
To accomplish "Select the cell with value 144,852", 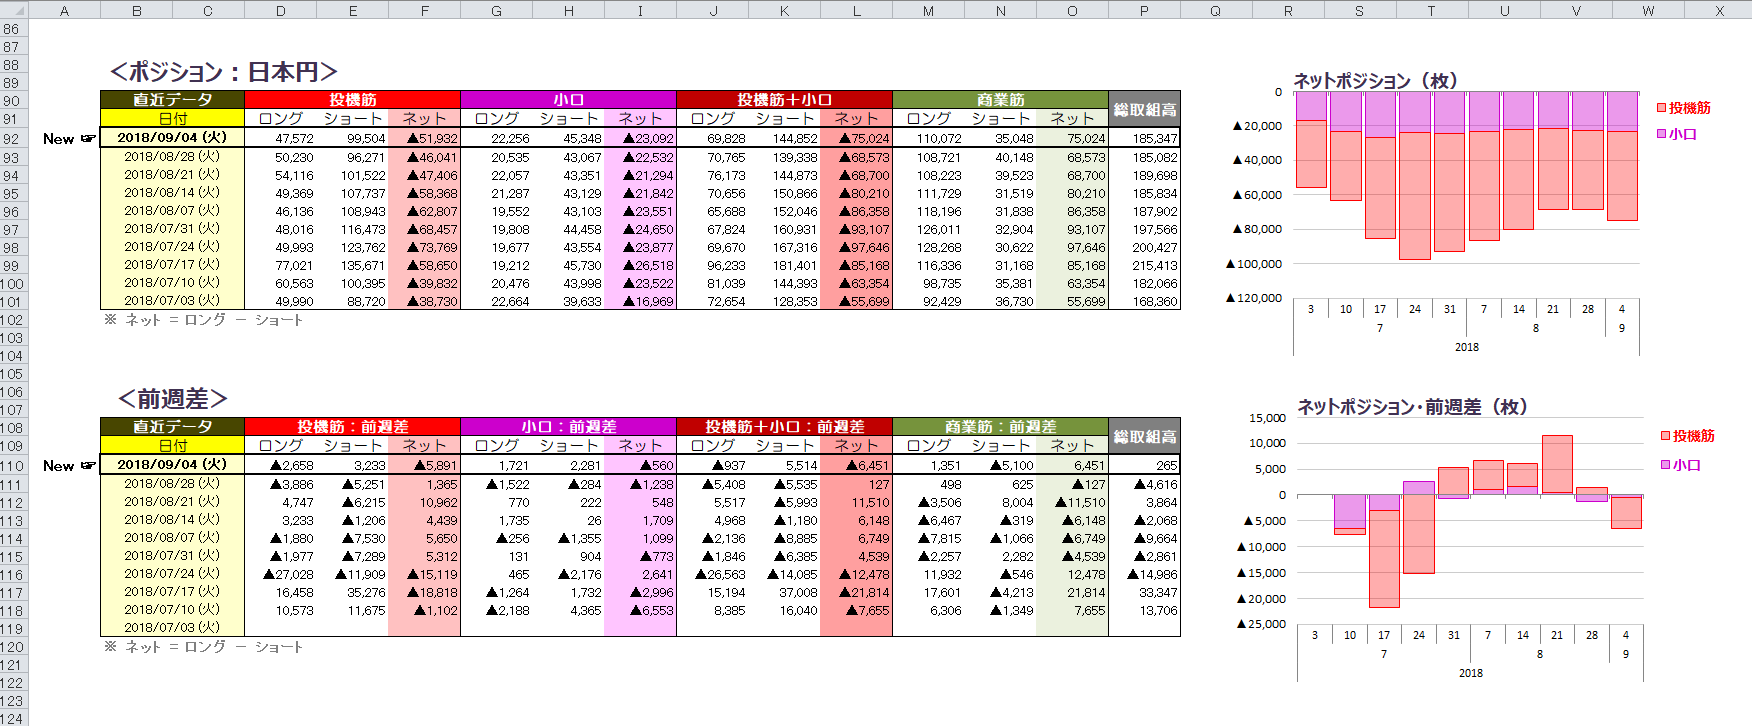I will click(785, 138).
